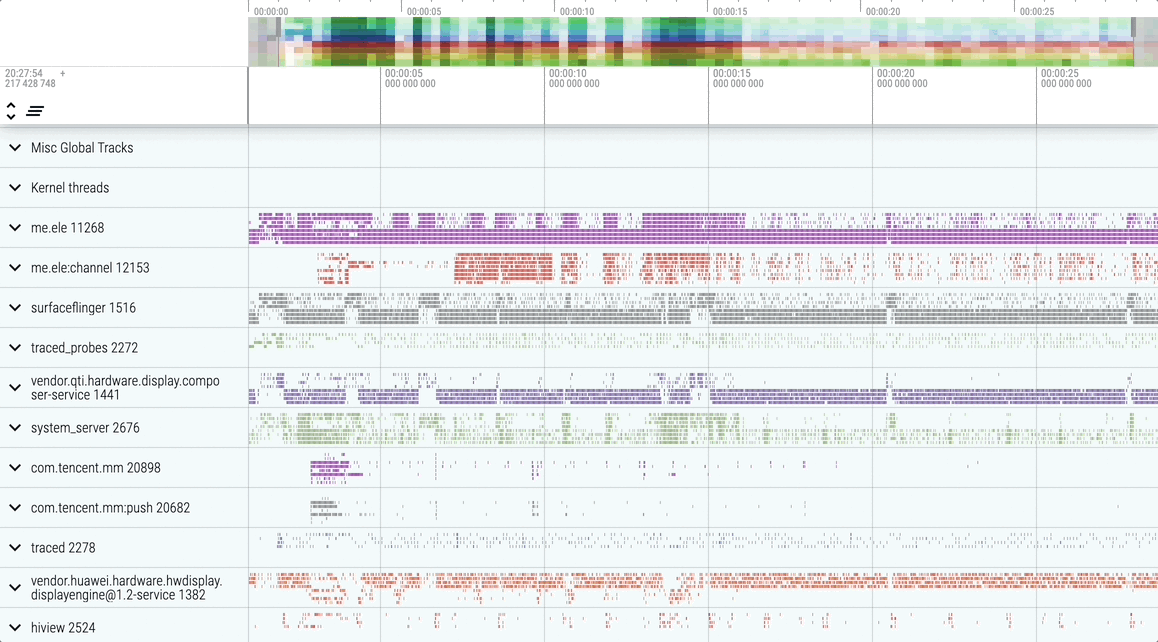Open system_server 2676 chevron
Screen dimensions: 1158x642
15,428
